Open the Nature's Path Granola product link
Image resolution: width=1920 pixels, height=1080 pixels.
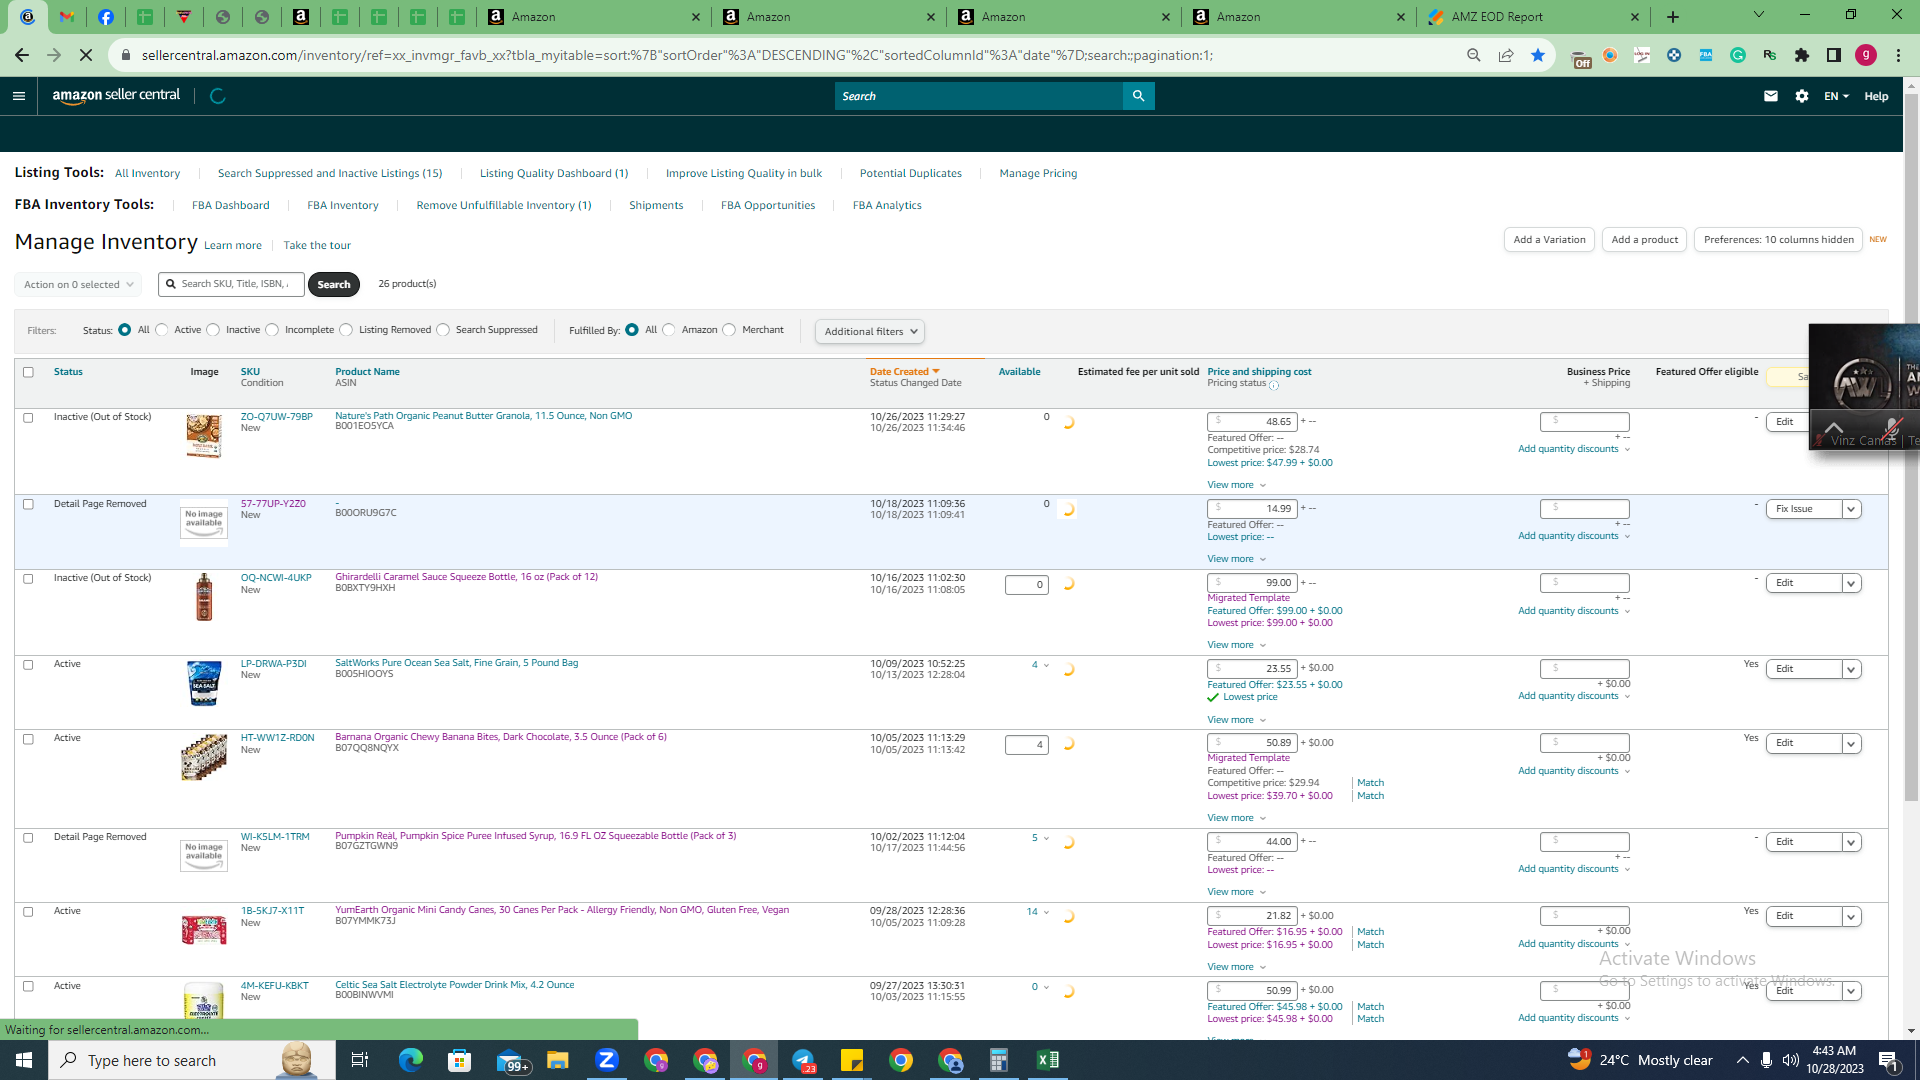coord(483,416)
